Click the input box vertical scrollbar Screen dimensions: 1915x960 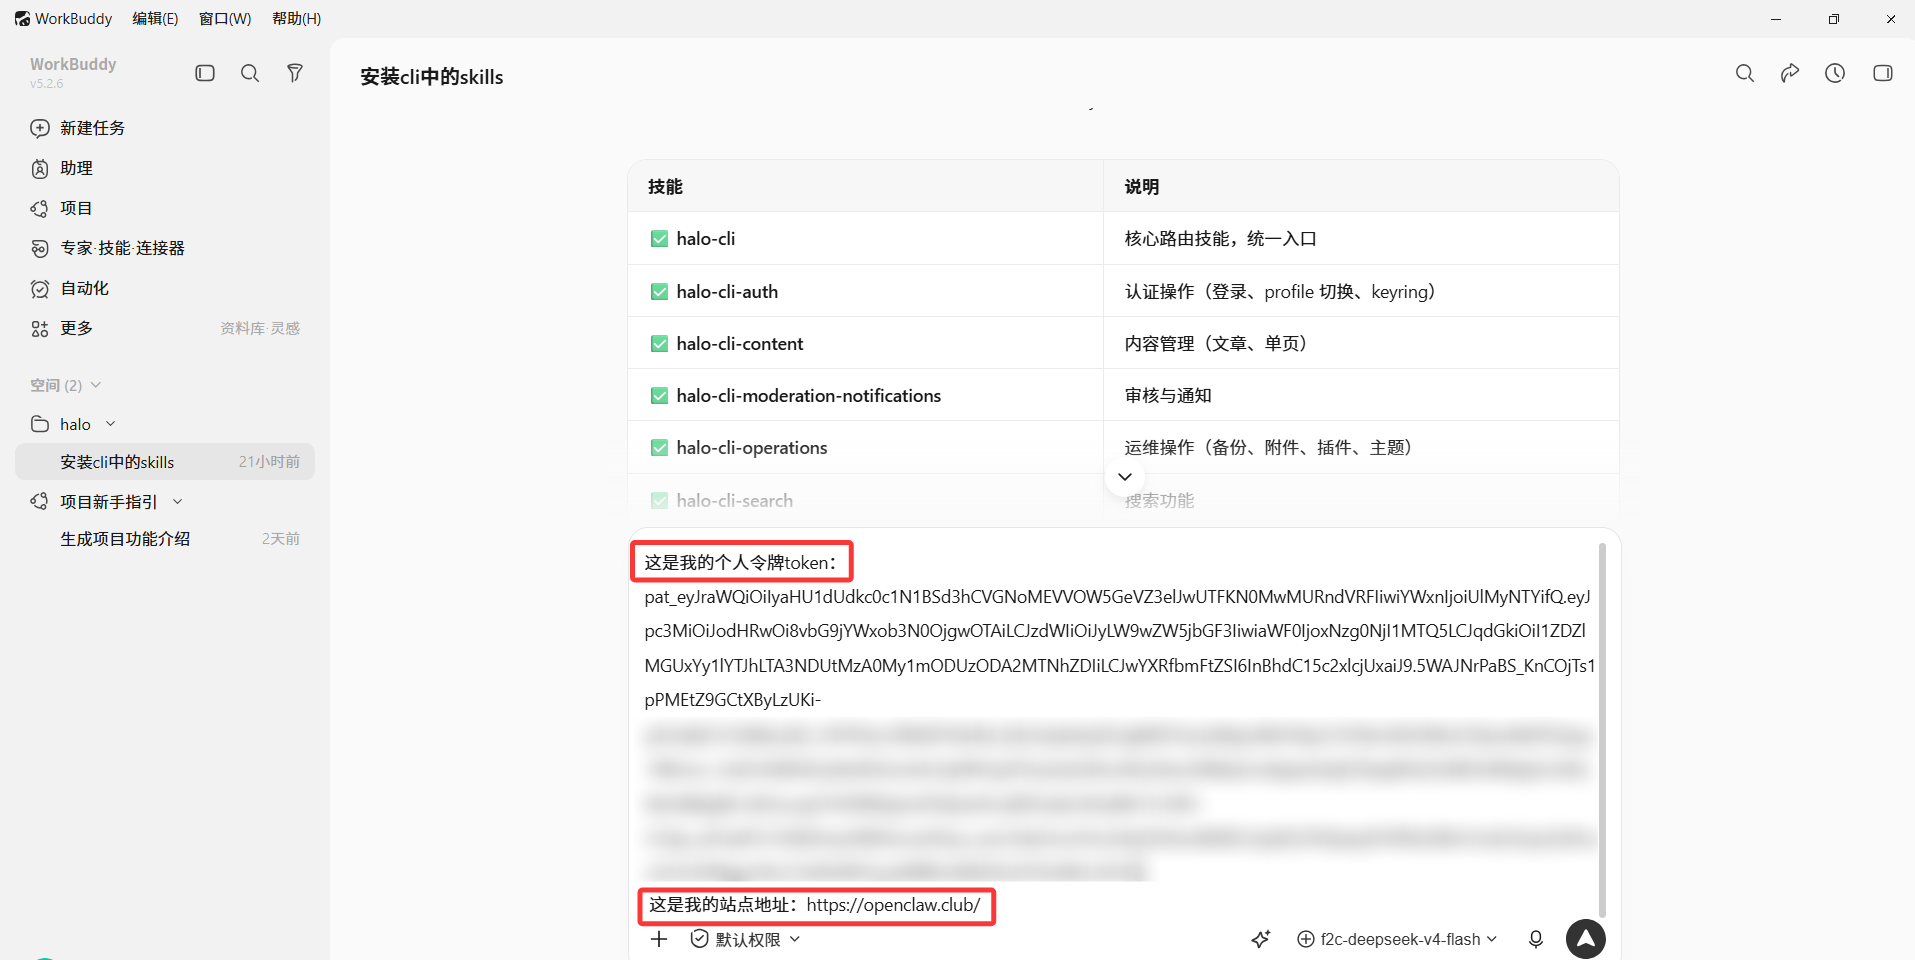point(1602,730)
